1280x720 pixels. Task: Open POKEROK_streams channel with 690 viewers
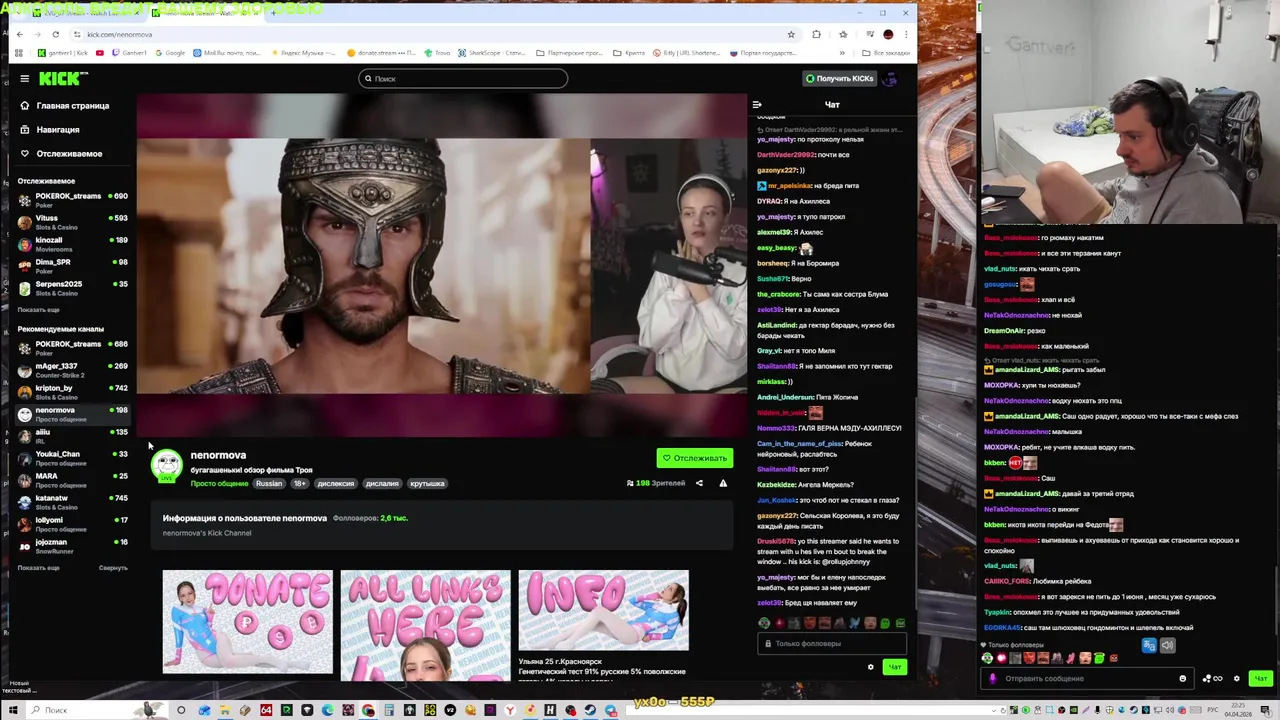click(72, 199)
